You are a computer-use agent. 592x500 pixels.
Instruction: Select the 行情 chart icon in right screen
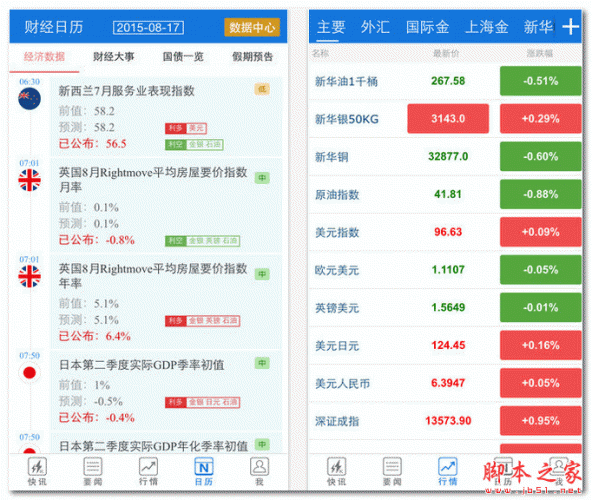pos(448,471)
